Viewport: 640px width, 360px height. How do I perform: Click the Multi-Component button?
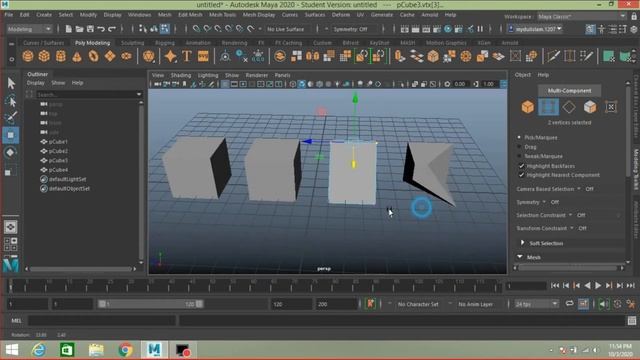pos(569,91)
